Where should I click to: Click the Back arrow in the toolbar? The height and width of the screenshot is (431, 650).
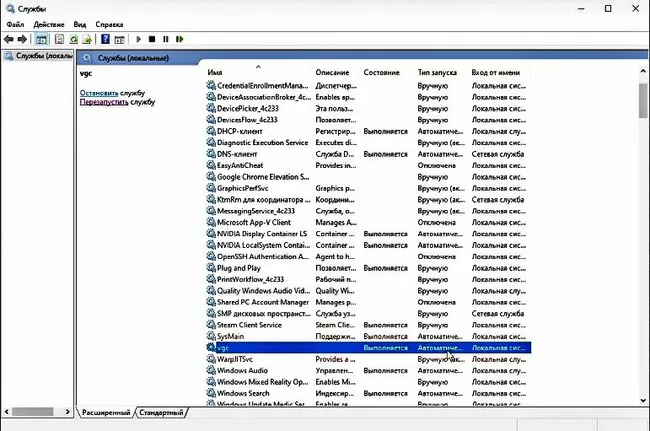point(9,39)
